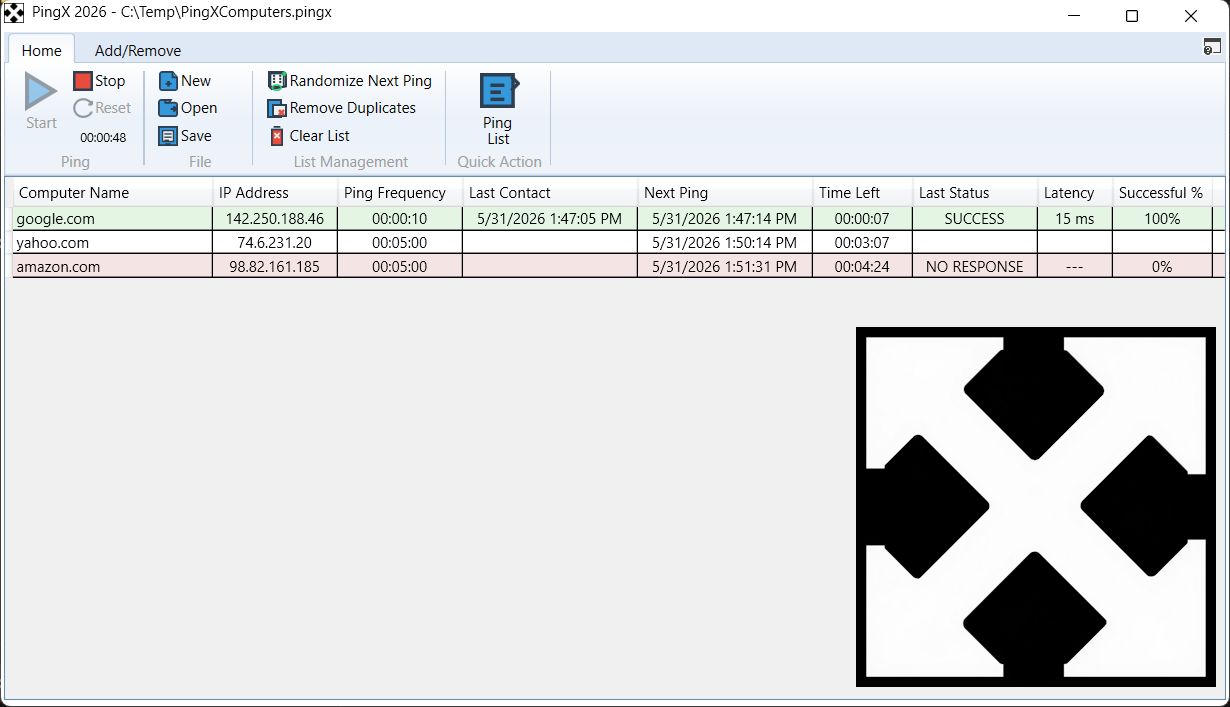Click the 15 ms latency cell
The width and height of the screenshot is (1230, 707).
pos(1075,219)
